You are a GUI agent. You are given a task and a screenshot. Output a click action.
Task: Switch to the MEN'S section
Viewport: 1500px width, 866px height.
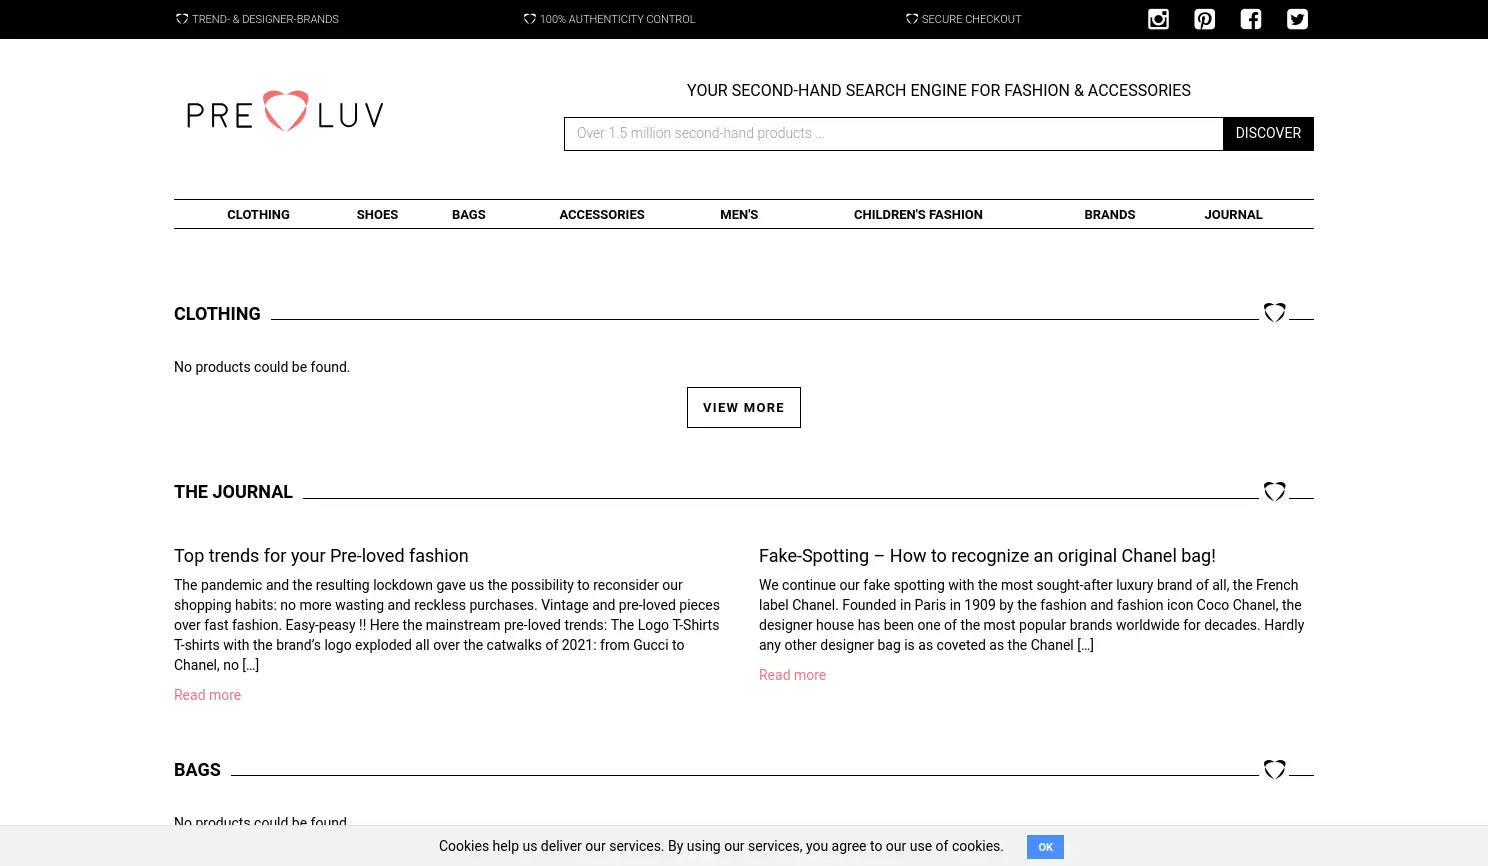tap(739, 214)
